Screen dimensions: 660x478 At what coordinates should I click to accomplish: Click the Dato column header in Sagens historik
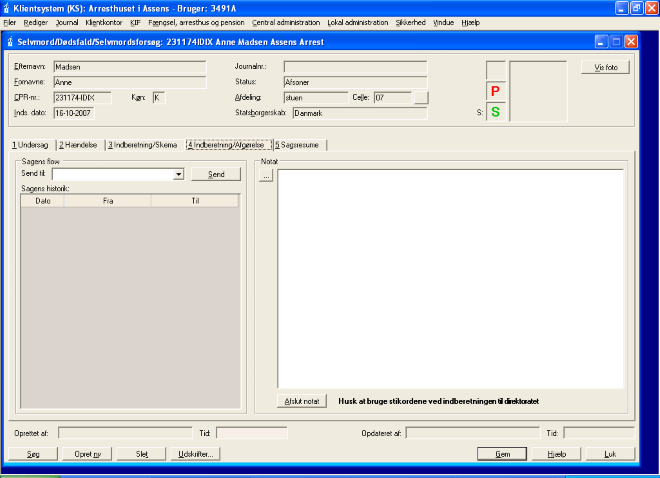pos(43,200)
